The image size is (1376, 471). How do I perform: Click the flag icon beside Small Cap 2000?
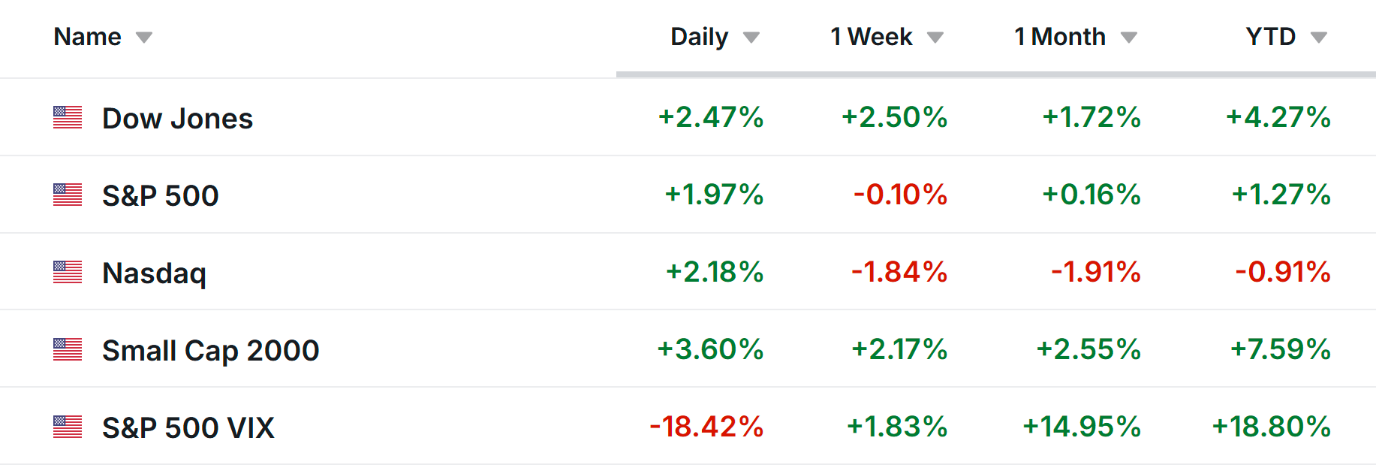(67, 350)
